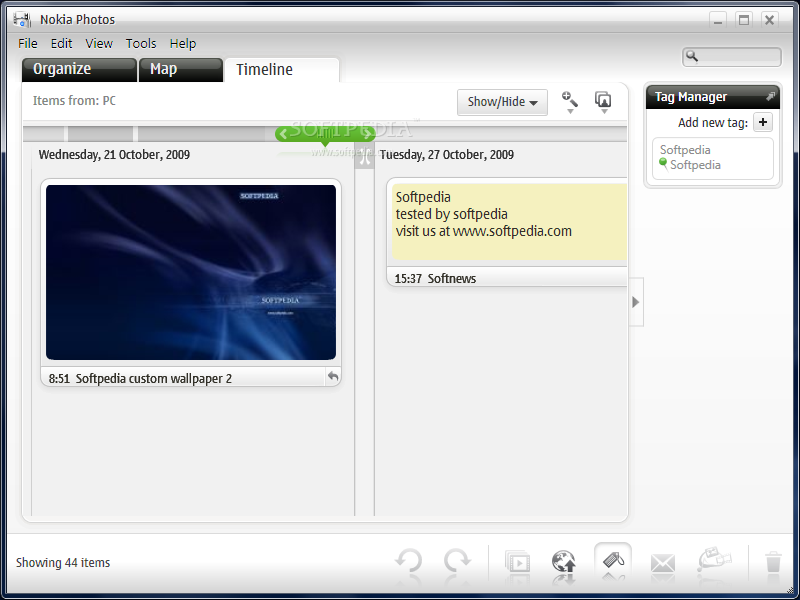The image size is (800, 600).
Task: Send by email envelope icon
Action: coord(663,563)
